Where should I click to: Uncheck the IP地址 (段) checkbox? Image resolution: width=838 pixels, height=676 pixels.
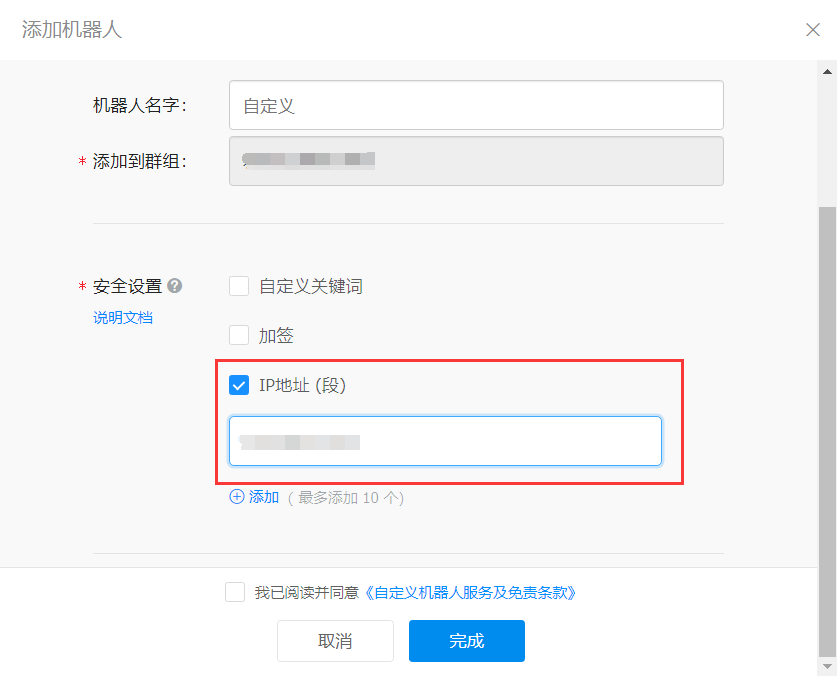tap(239, 385)
